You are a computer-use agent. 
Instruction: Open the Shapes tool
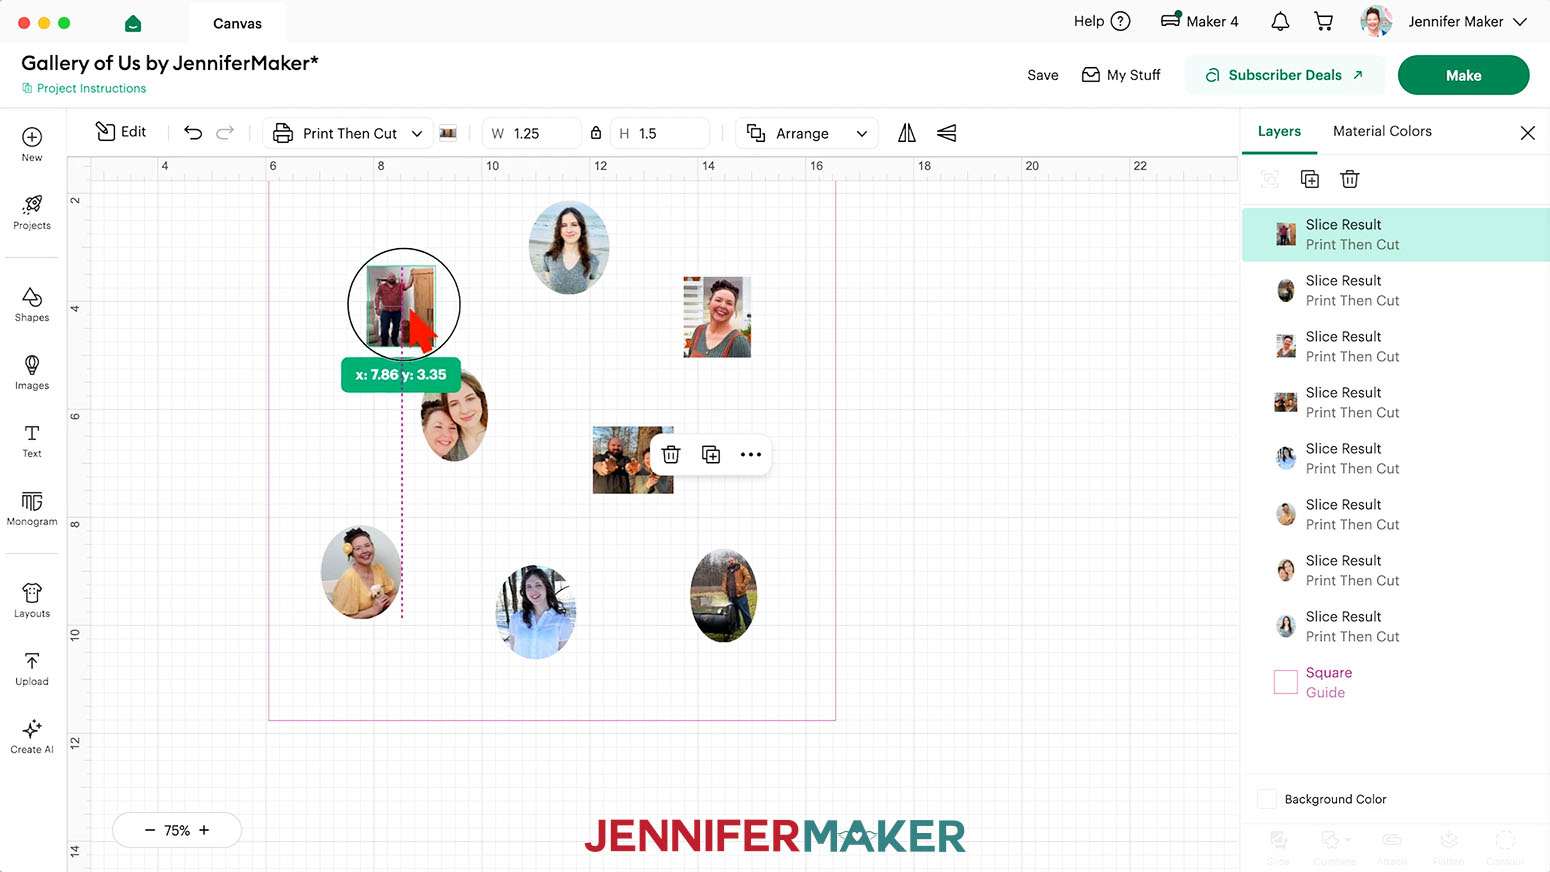(x=32, y=305)
